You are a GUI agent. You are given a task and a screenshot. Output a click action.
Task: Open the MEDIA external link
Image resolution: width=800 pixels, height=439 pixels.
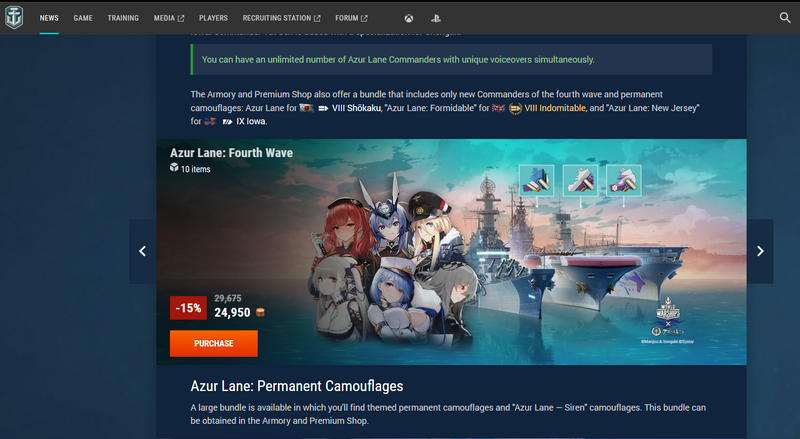coord(169,18)
